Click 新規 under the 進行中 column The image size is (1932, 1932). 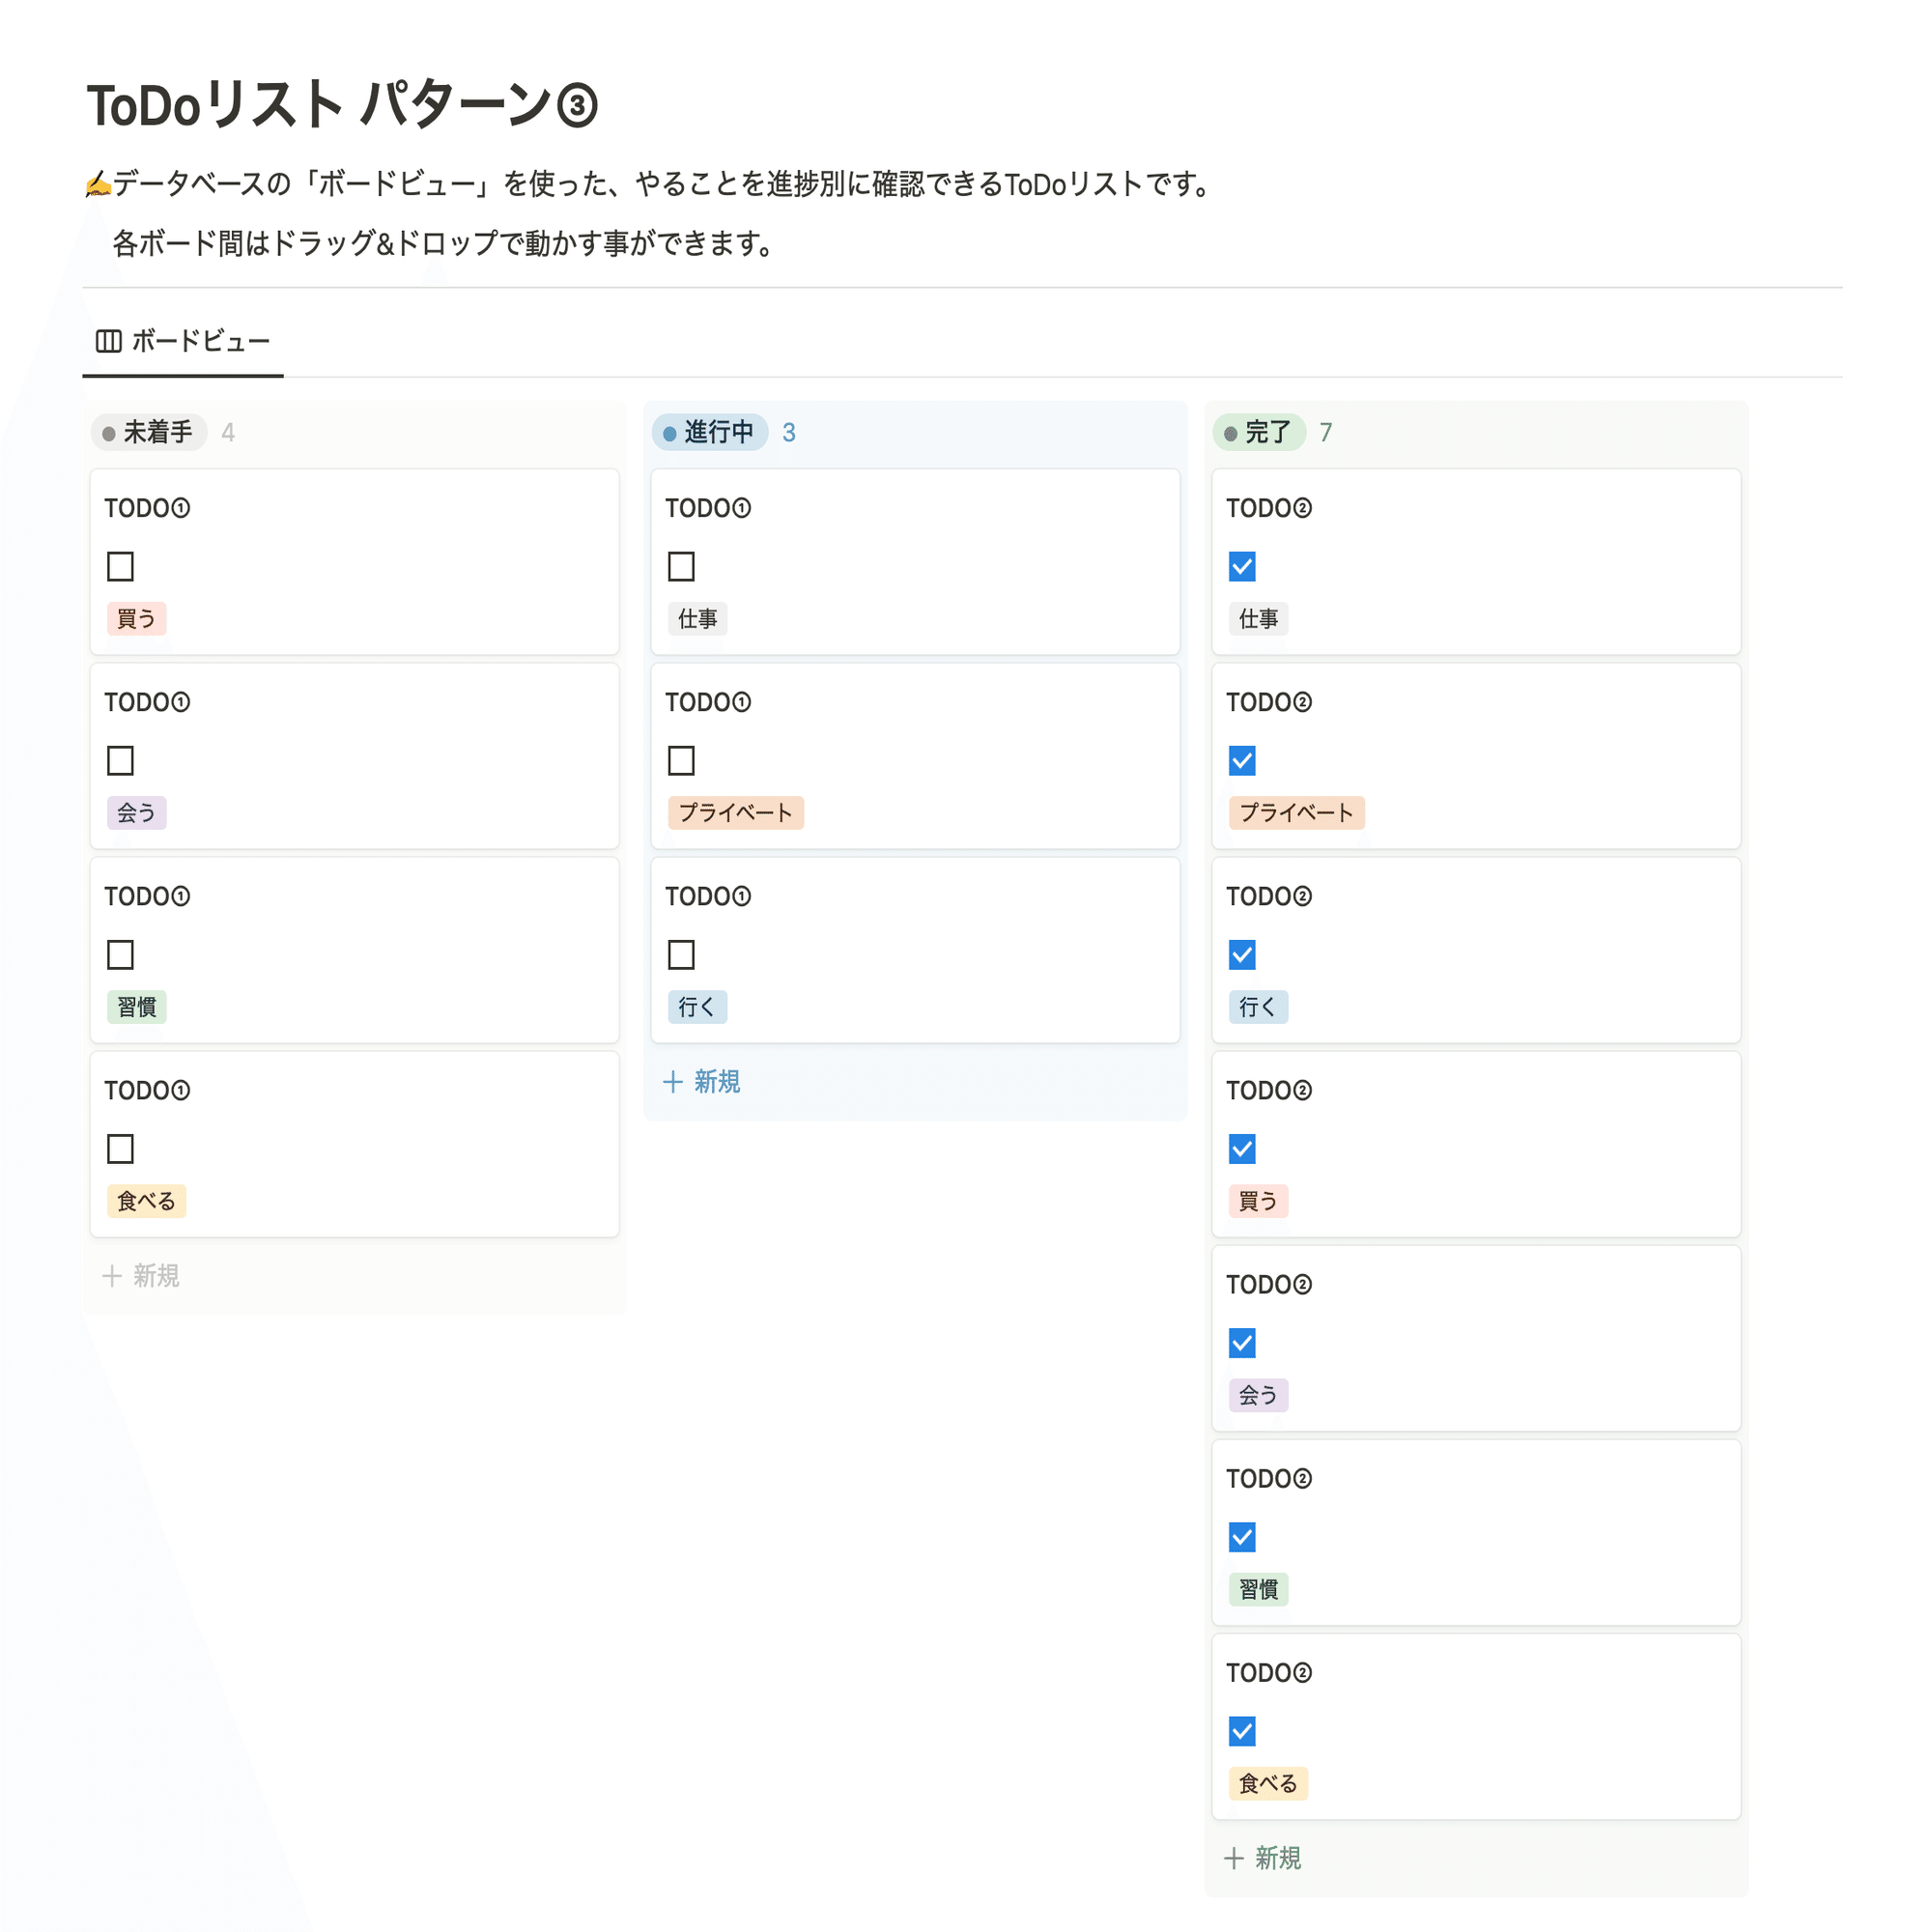(702, 1081)
